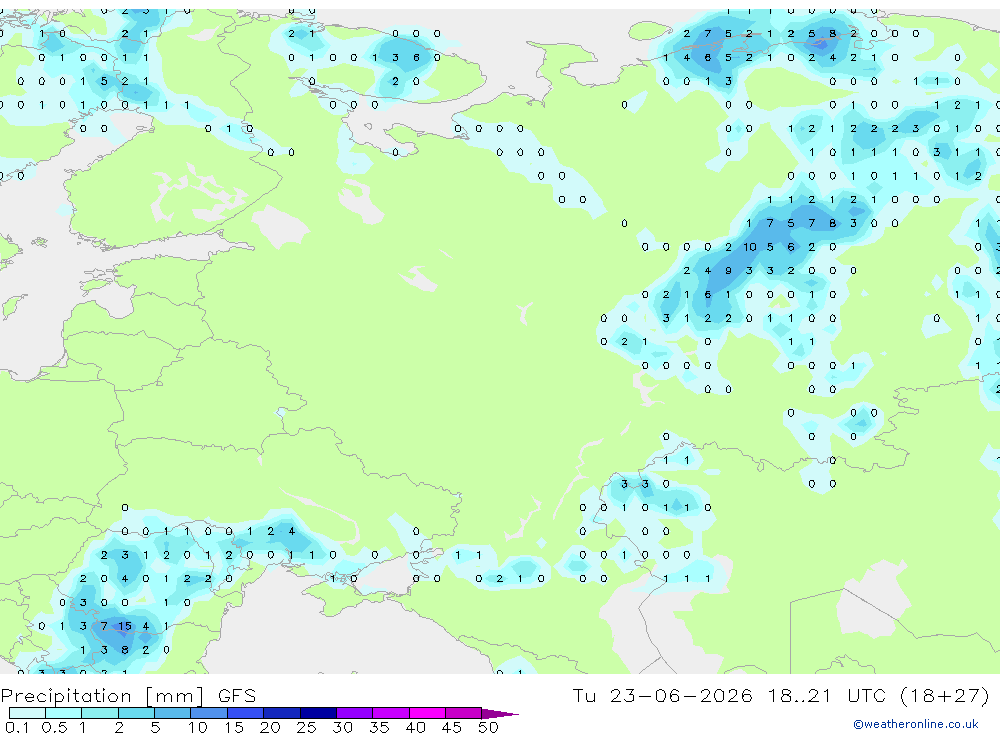Click the 30–35 mm violet legend box

(x=355, y=713)
